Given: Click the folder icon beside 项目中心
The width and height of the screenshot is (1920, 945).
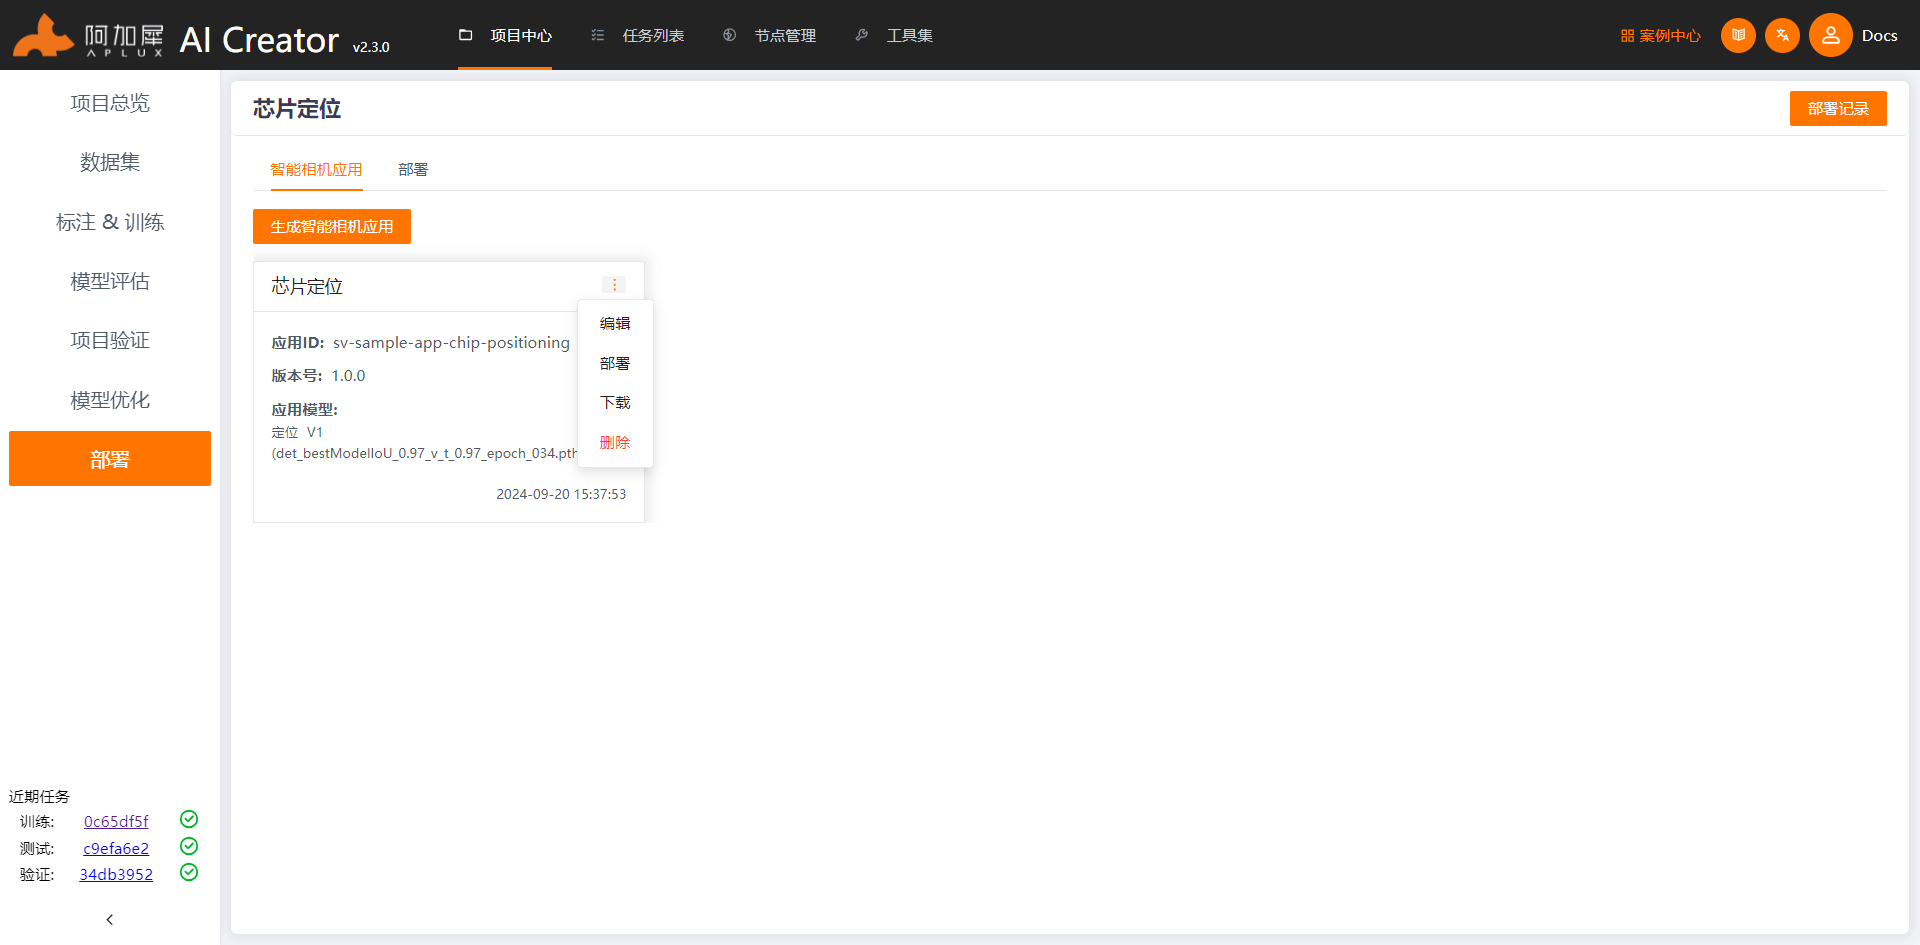Looking at the screenshot, I should click(465, 35).
